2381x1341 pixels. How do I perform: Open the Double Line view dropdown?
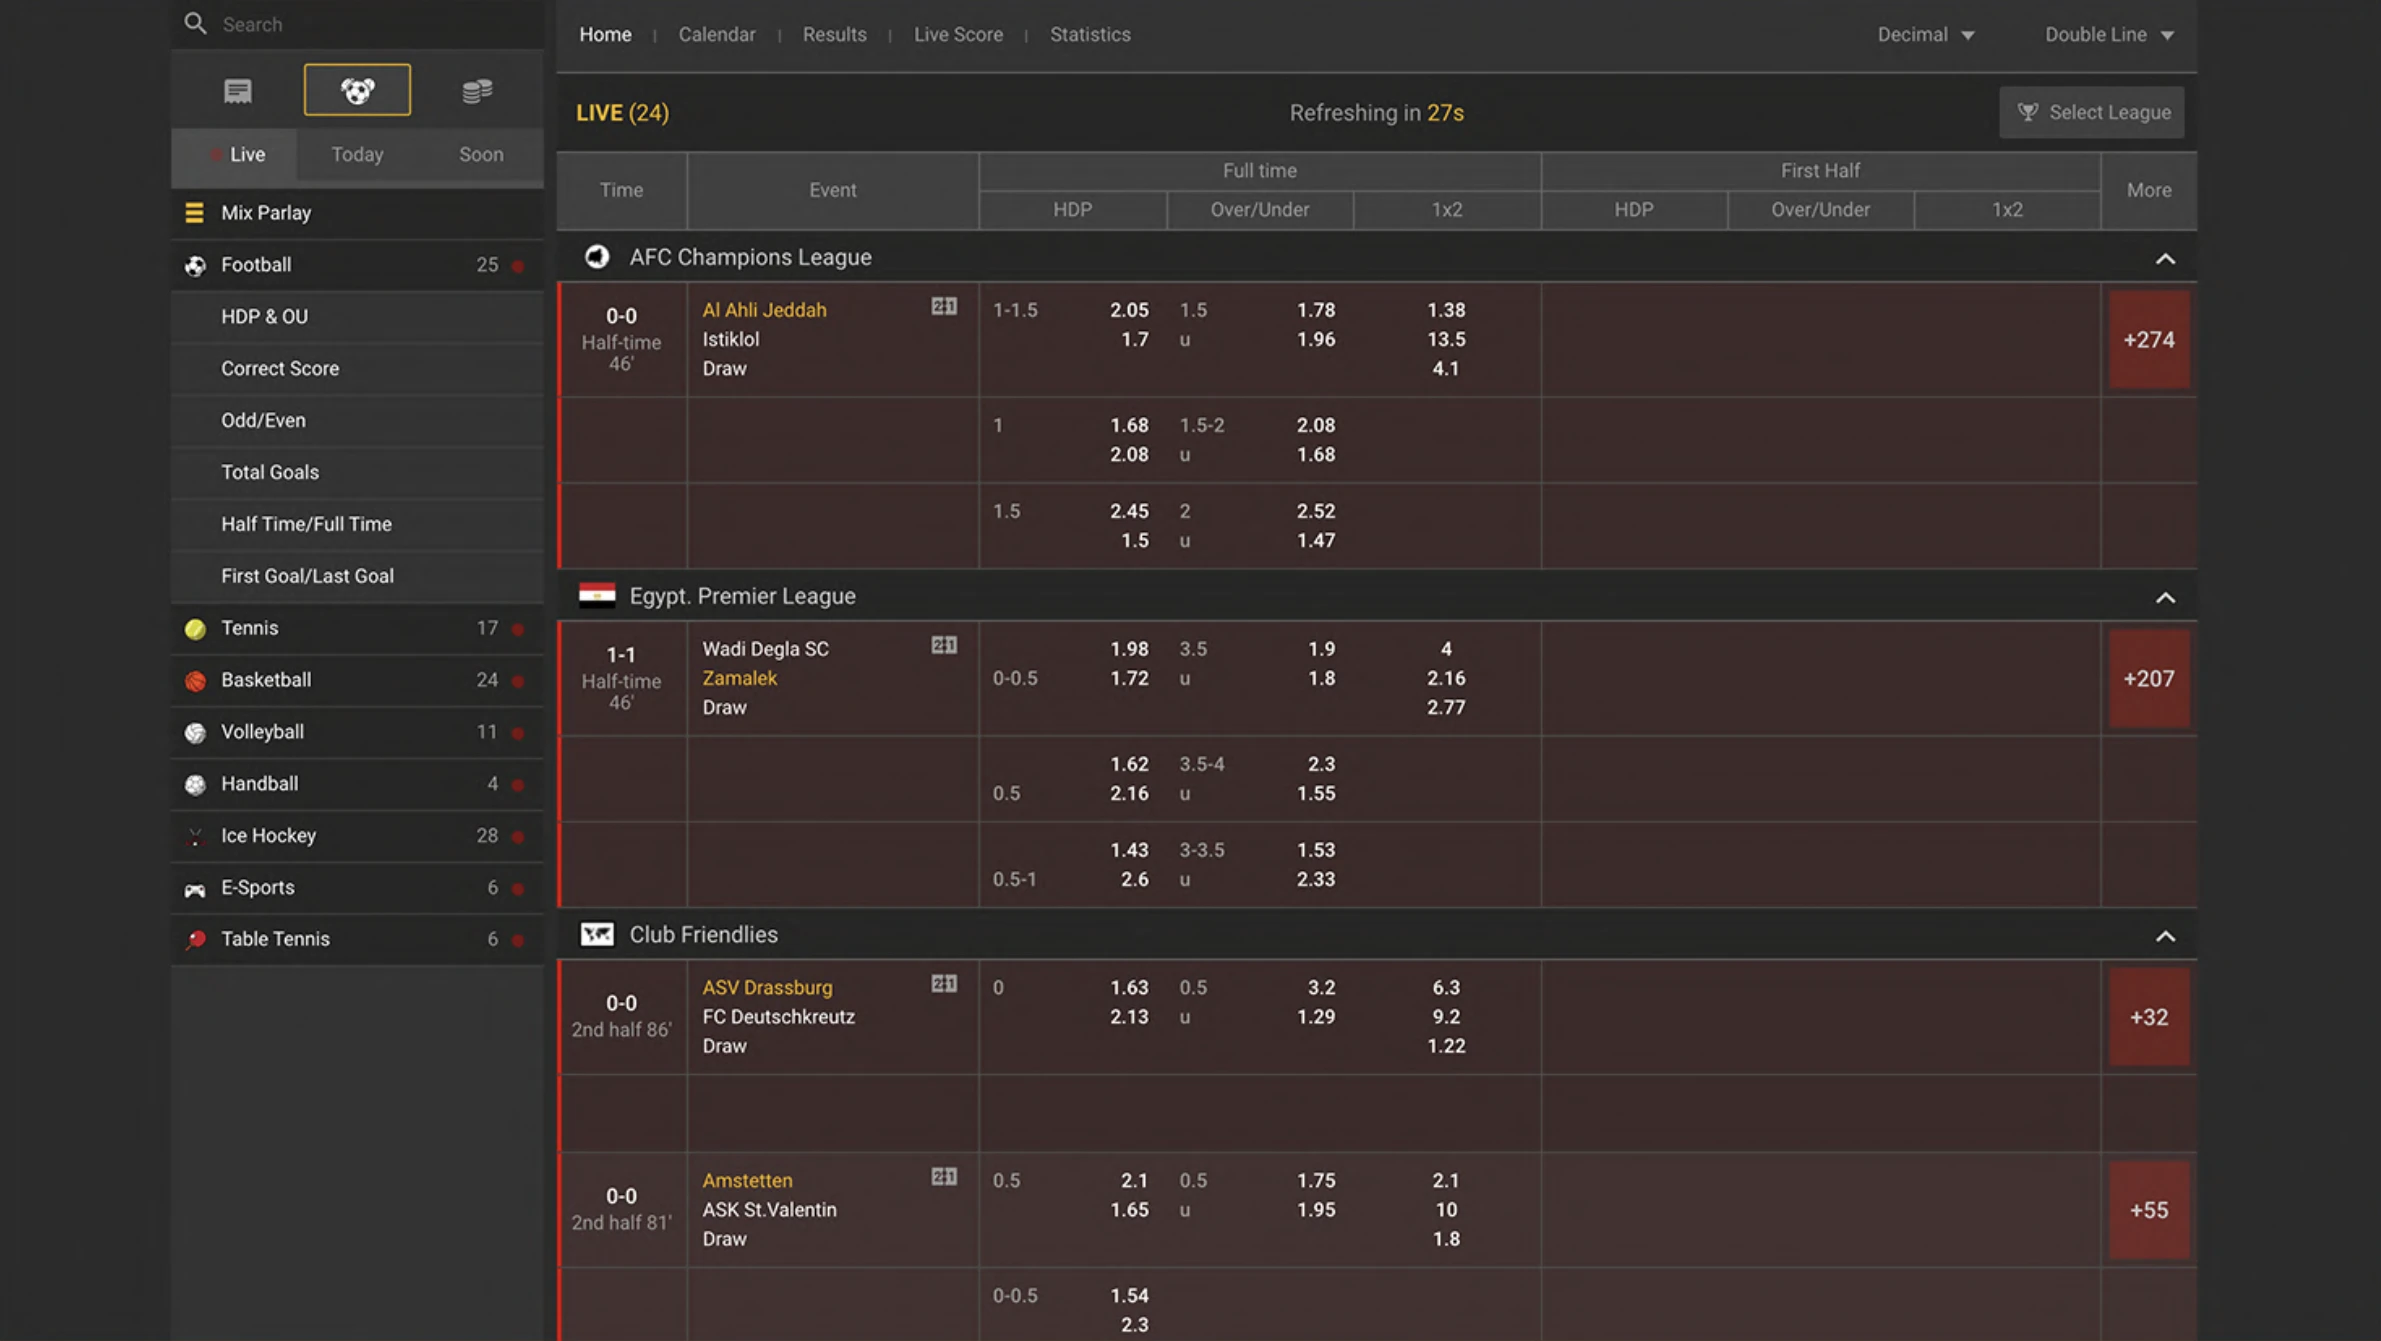tap(2109, 34)
